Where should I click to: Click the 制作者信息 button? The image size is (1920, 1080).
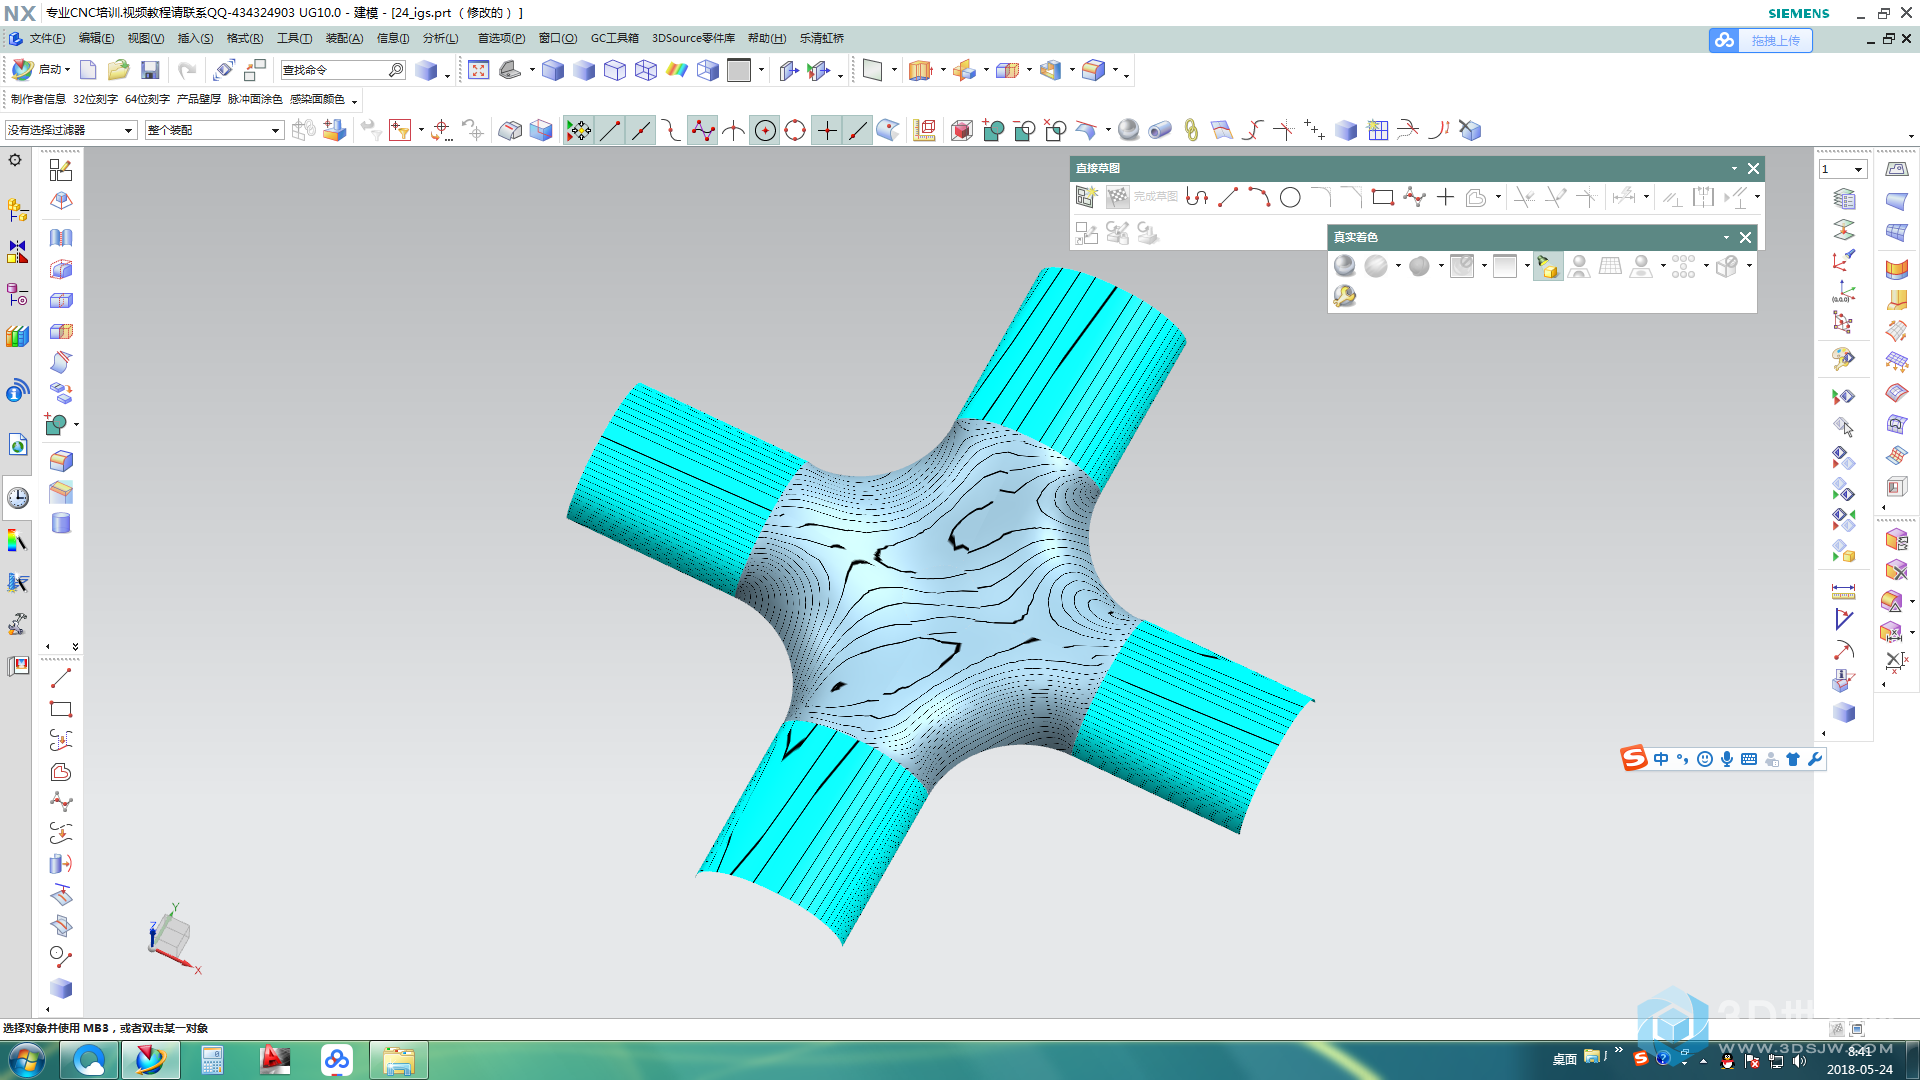click(38, 99)
